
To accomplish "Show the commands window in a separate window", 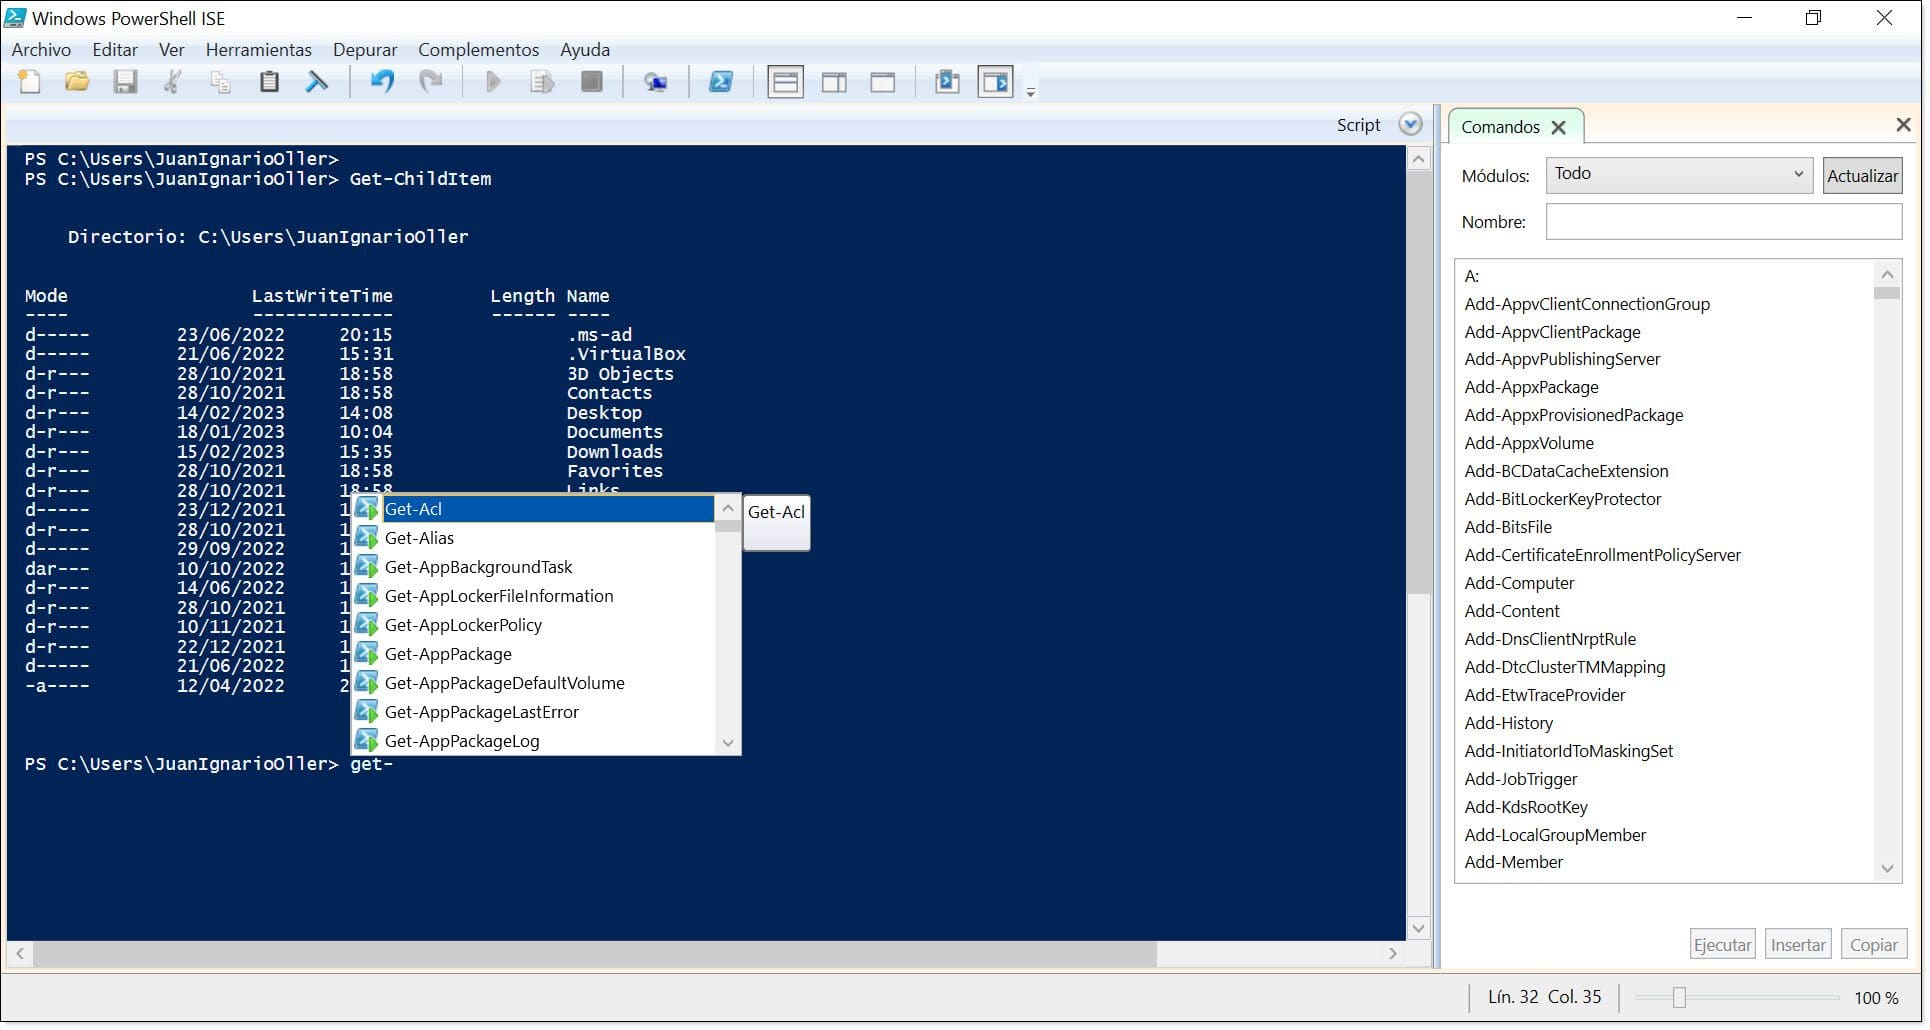I will coord(947,82).
